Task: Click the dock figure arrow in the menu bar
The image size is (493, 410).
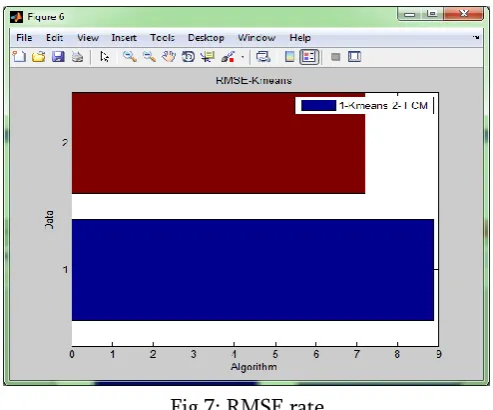Action: point(476,37)
